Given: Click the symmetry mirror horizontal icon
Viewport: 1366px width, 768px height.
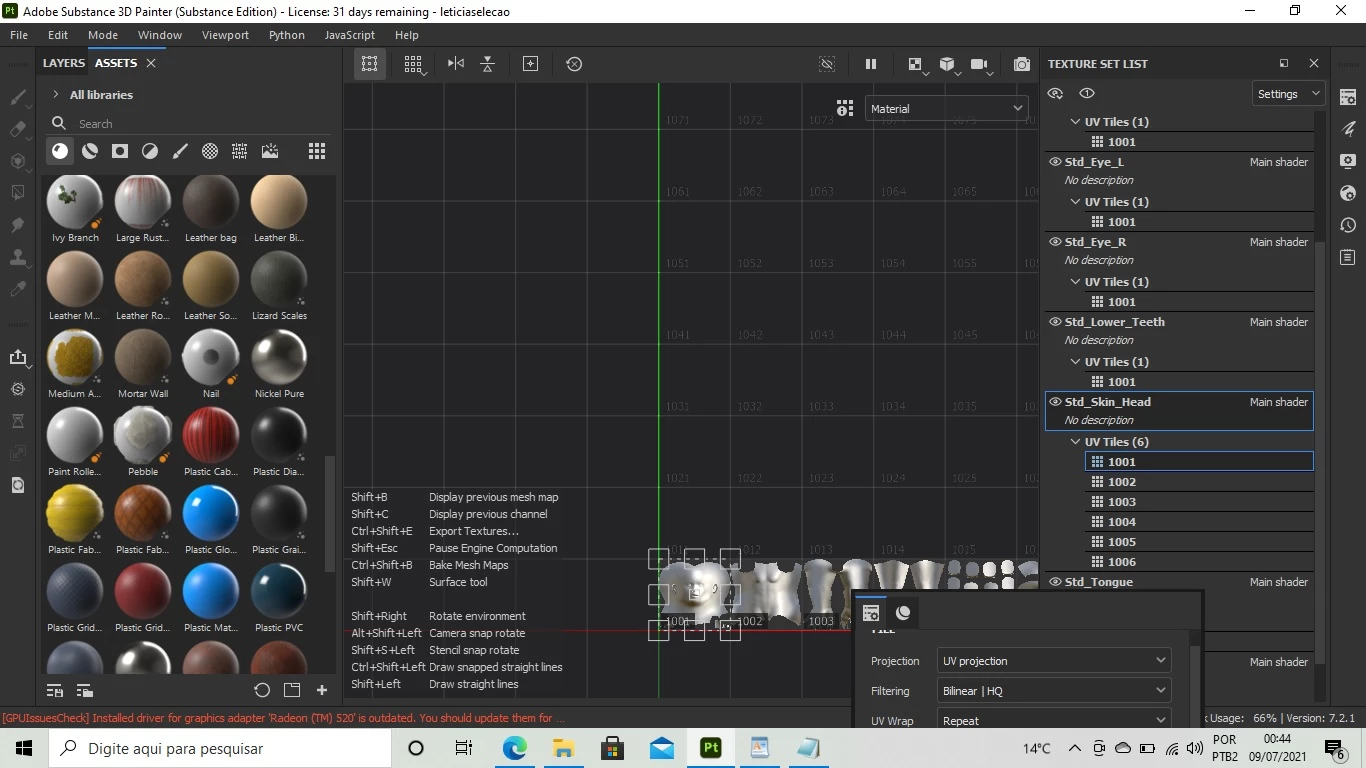Looking at the screenshot, I should click(456, 64).
